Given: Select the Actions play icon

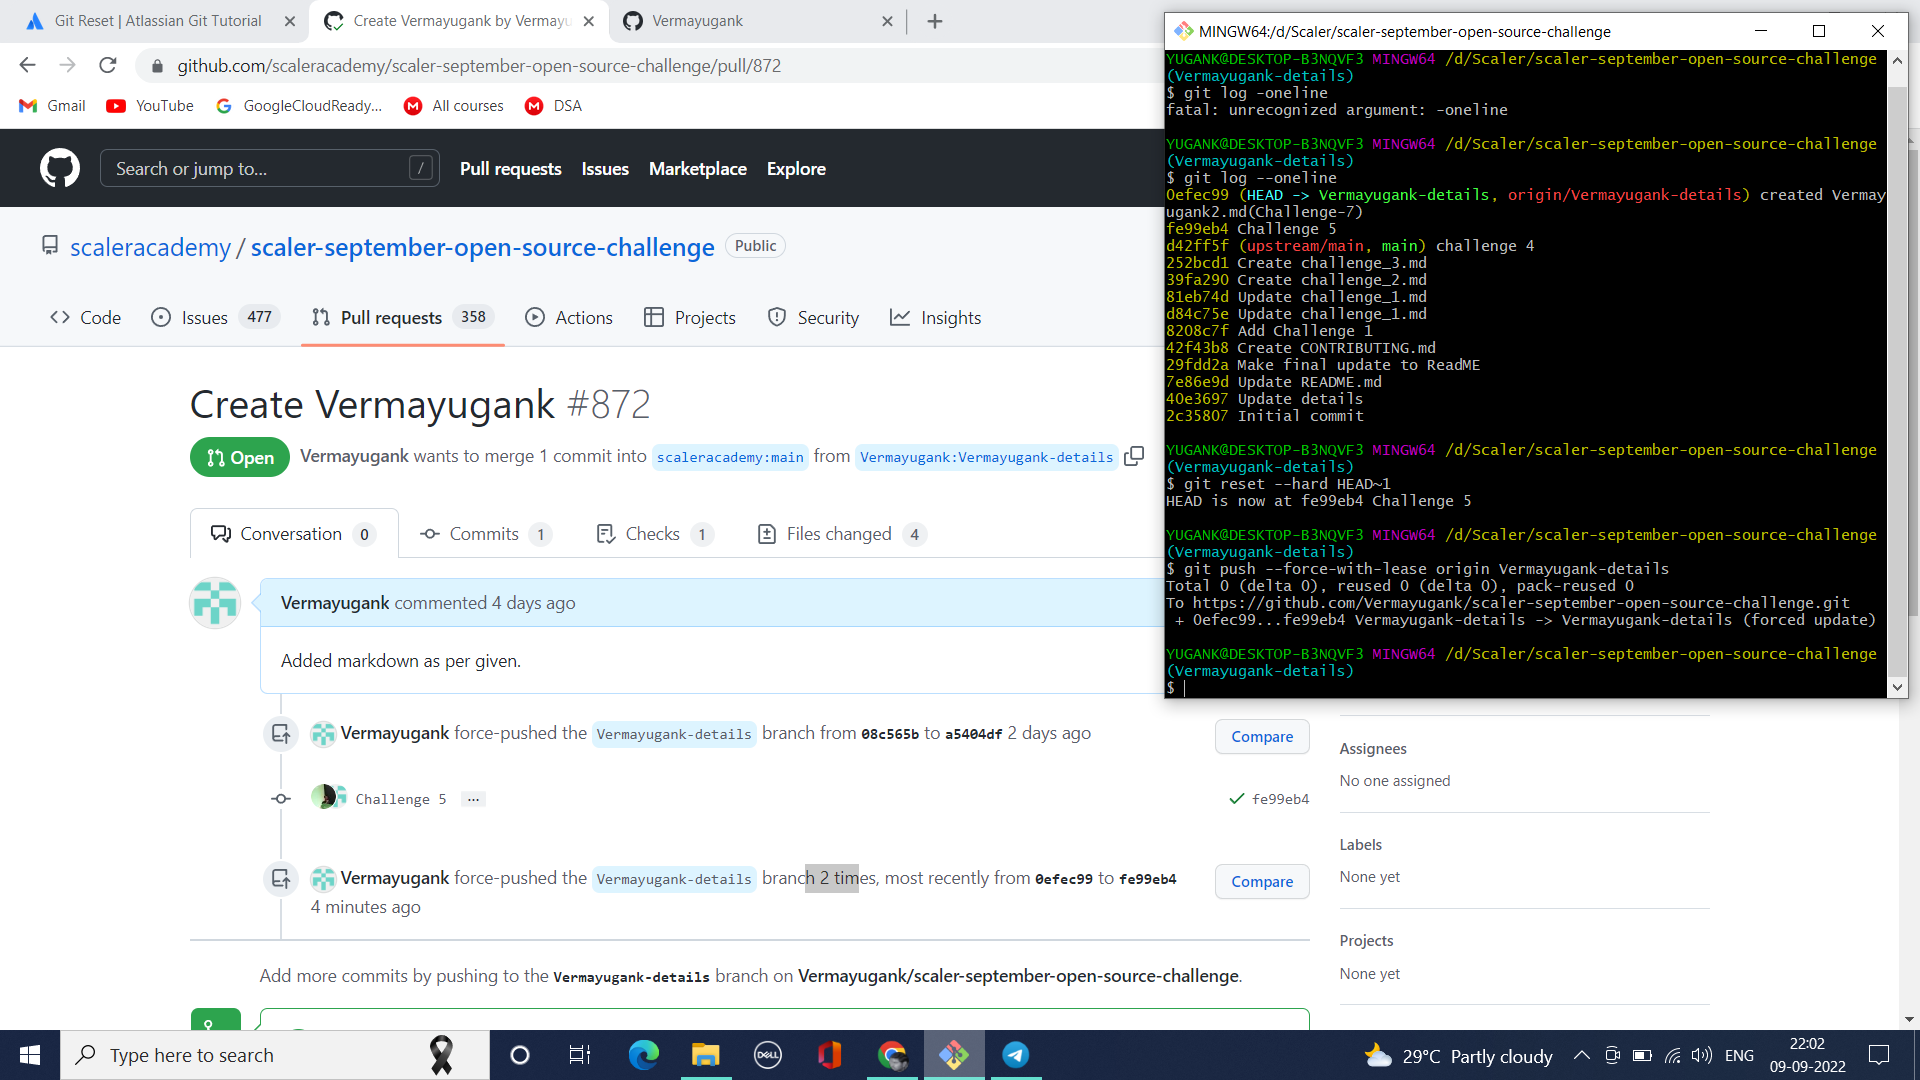Looking at the screenshot, I should [535, 317].
